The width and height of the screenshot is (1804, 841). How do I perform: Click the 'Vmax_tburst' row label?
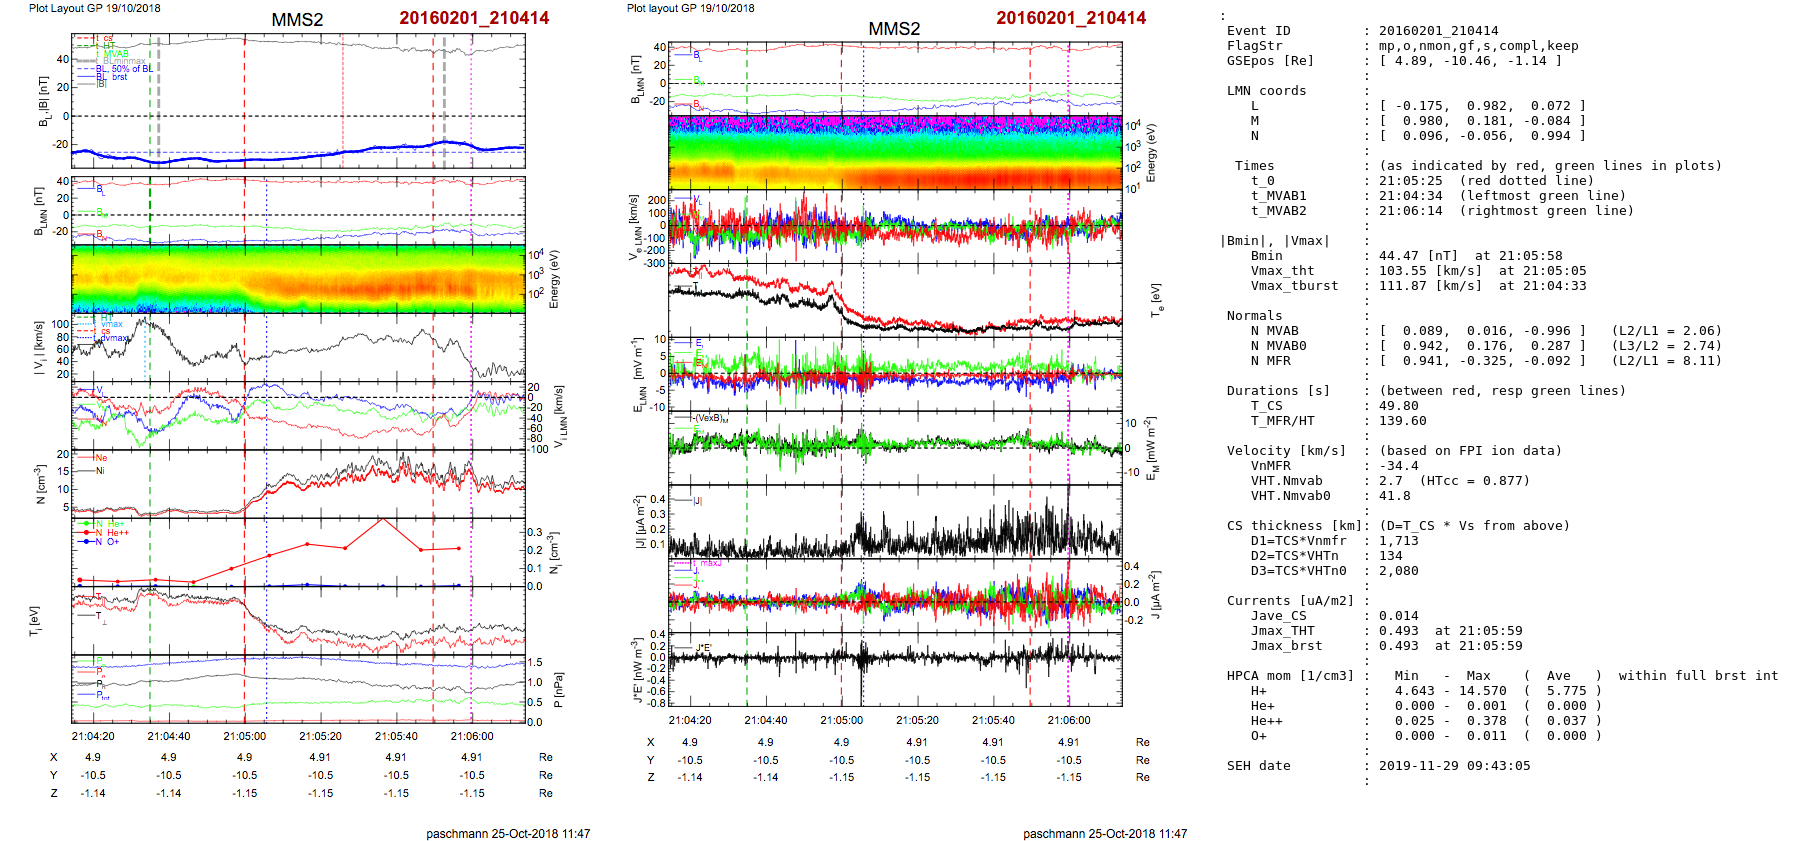point(1294,286)
